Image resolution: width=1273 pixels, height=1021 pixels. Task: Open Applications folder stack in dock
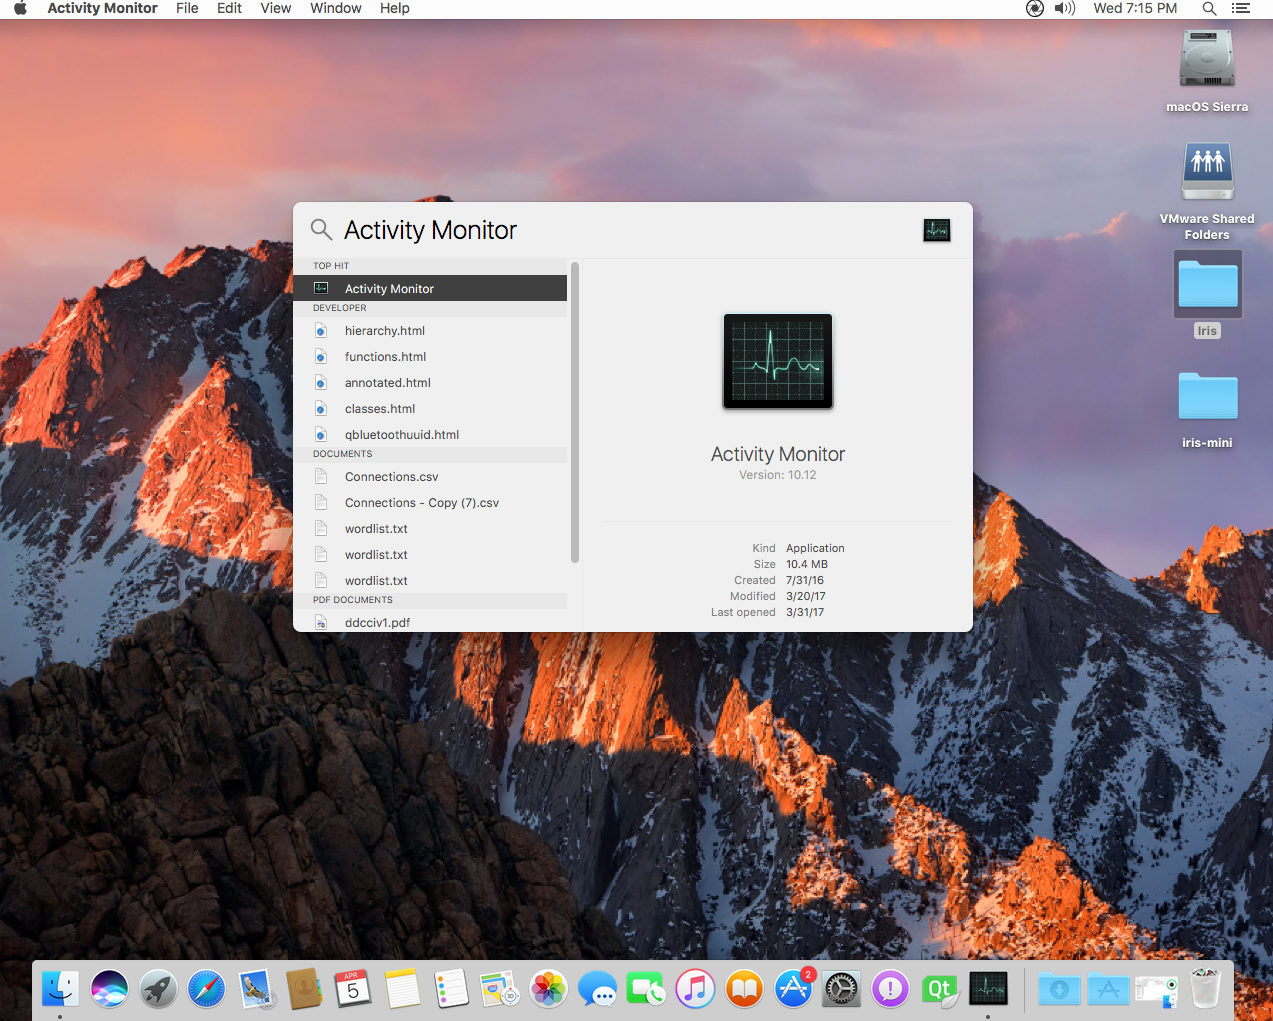point(1108,989)
